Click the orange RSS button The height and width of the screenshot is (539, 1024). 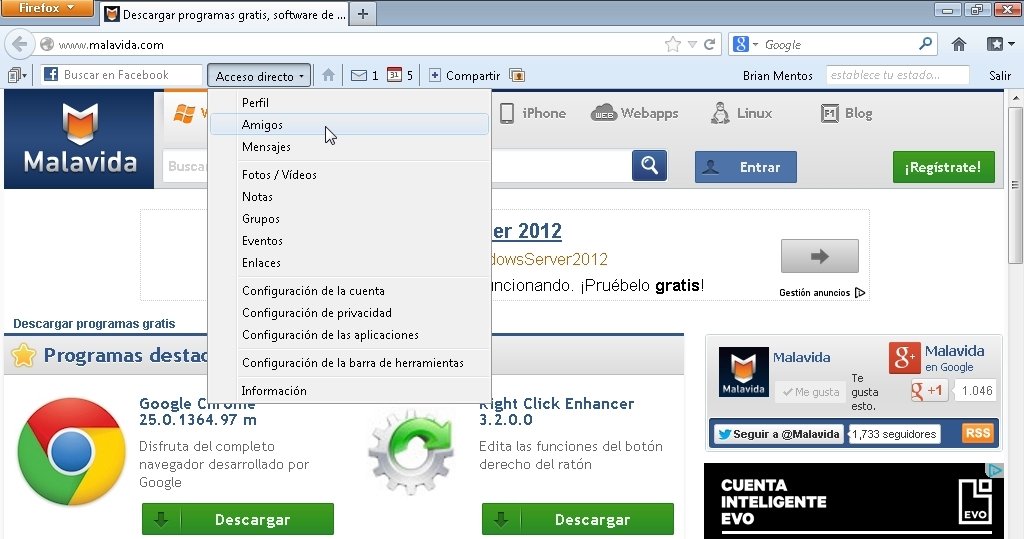click(x=978, y=433)
